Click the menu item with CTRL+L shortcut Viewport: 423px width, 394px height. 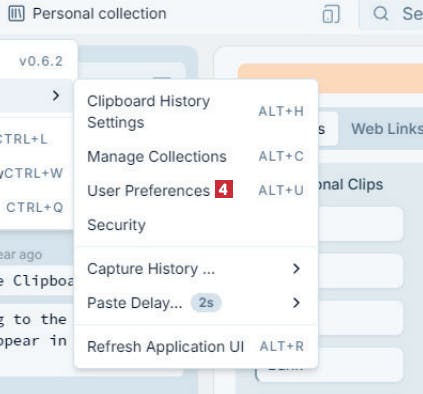[x=35, y=139]
